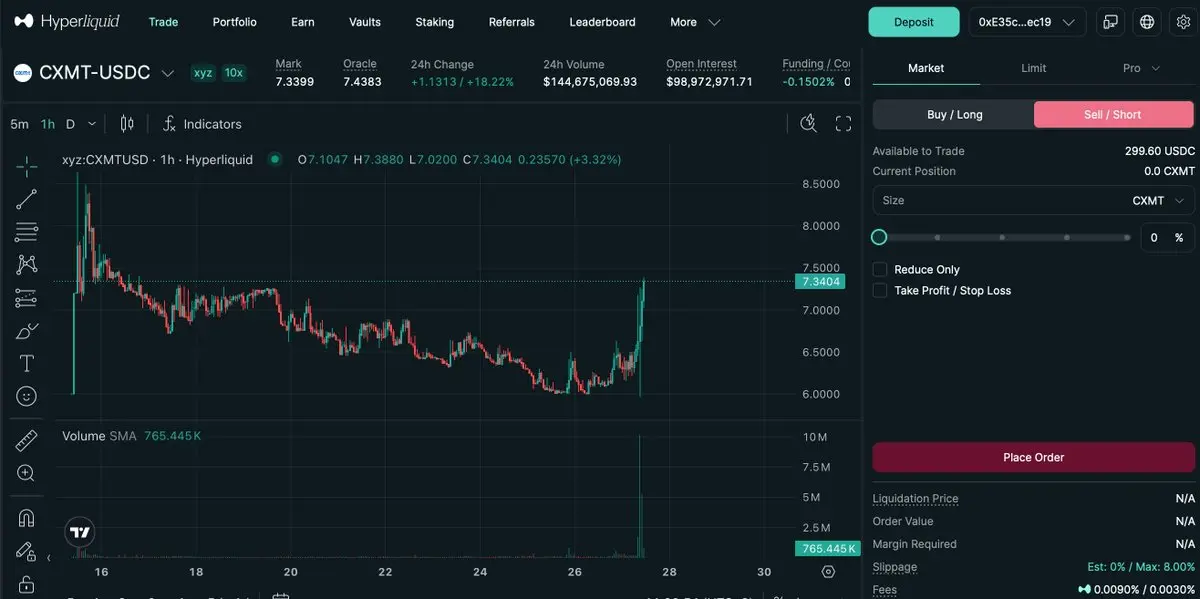Toggle the green market status dot in chart legend
This screenshot has height=599, width=1200.
(x=275, y=159)
